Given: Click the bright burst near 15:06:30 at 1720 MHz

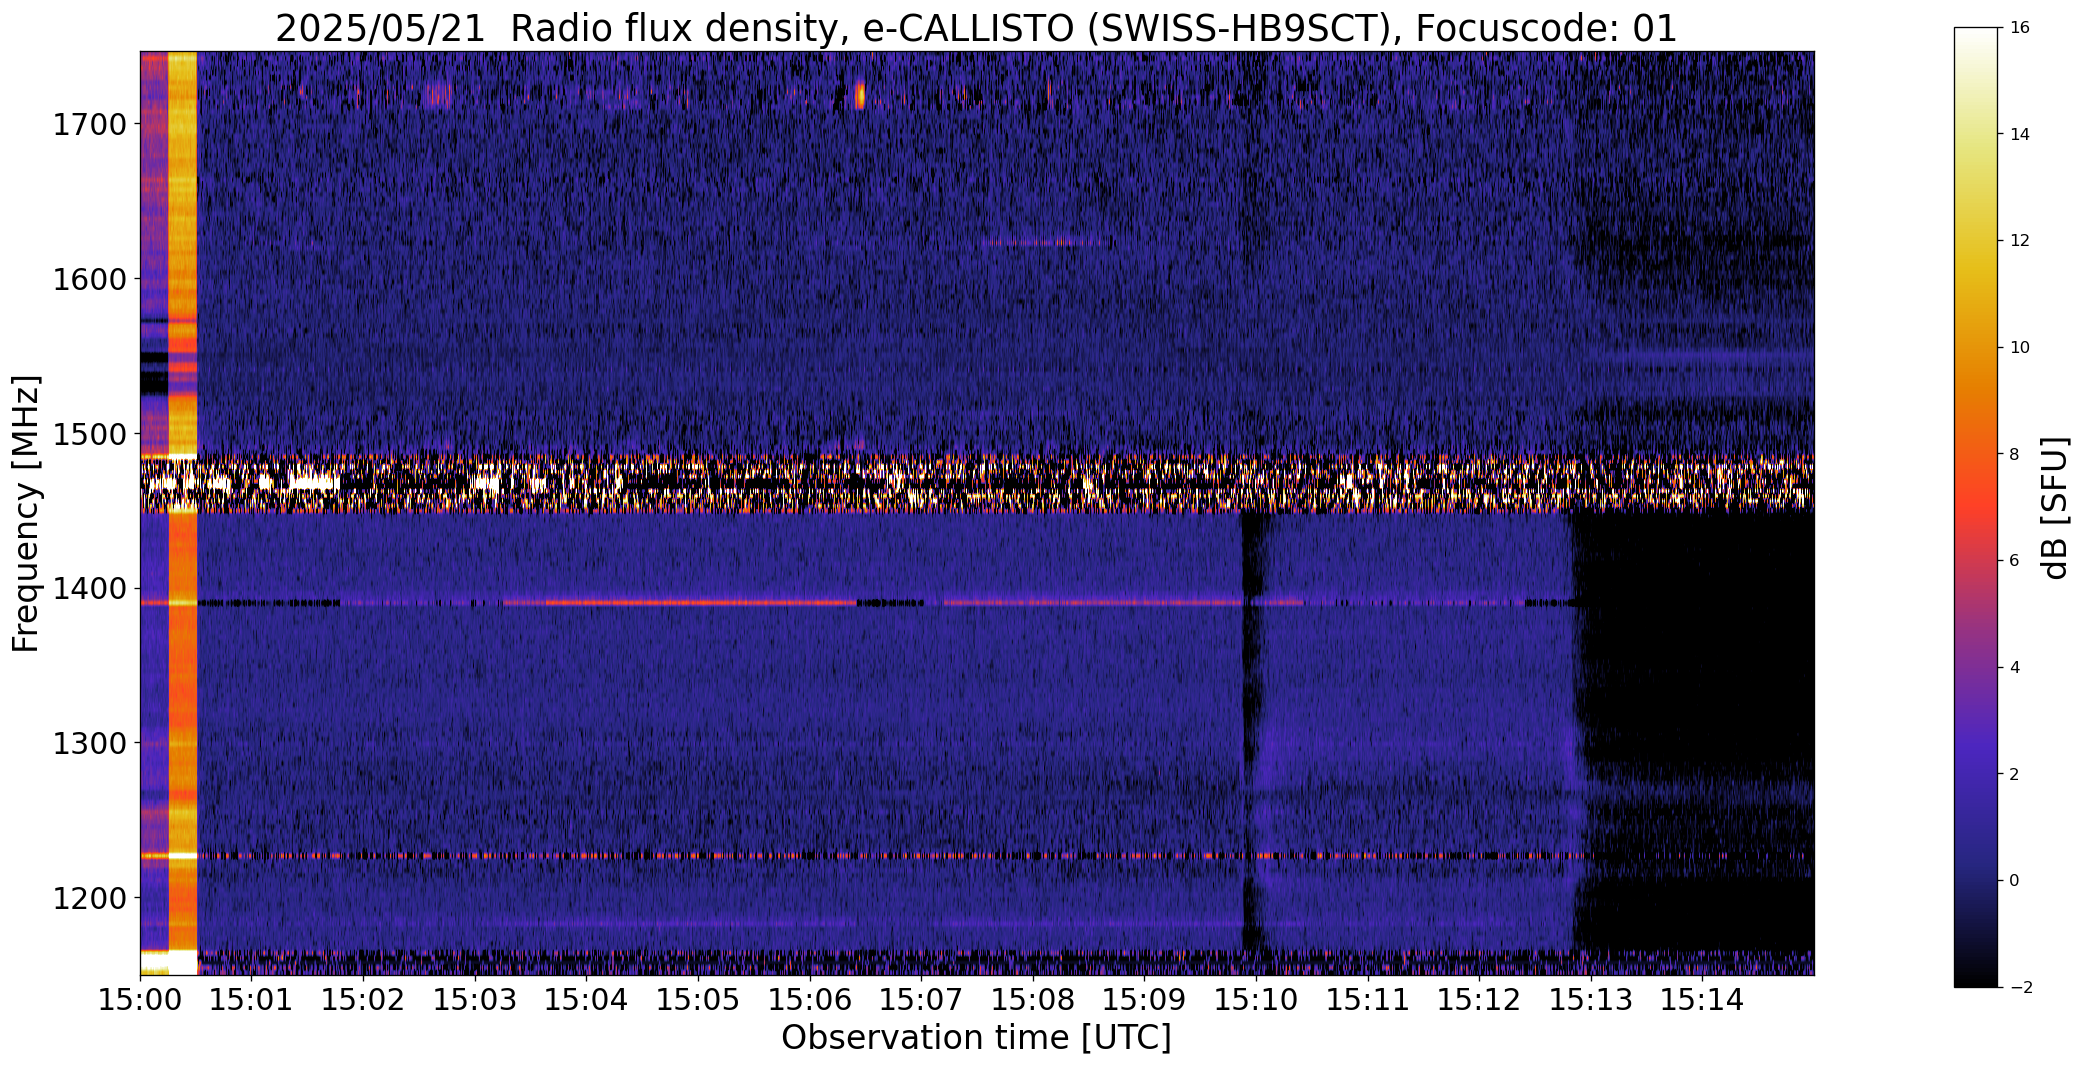Looking at the screenshot, I should pos(860,96).
